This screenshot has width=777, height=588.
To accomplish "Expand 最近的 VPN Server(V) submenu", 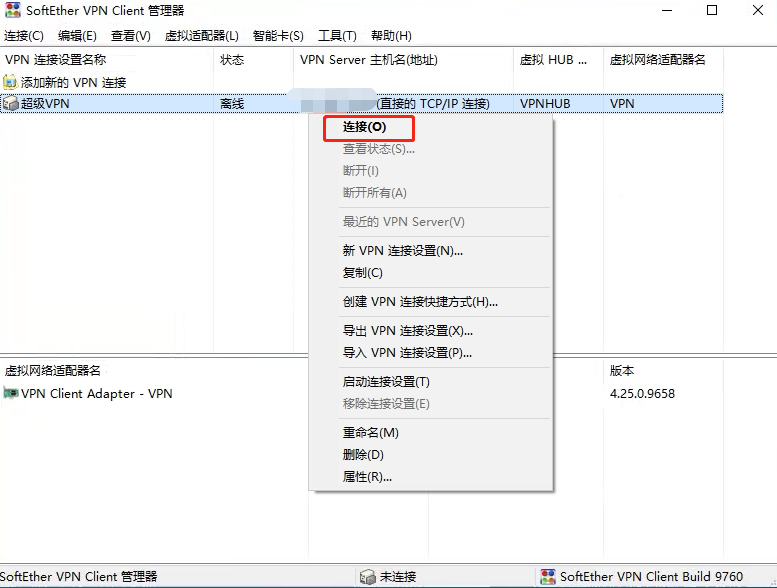I will point(431,222).
